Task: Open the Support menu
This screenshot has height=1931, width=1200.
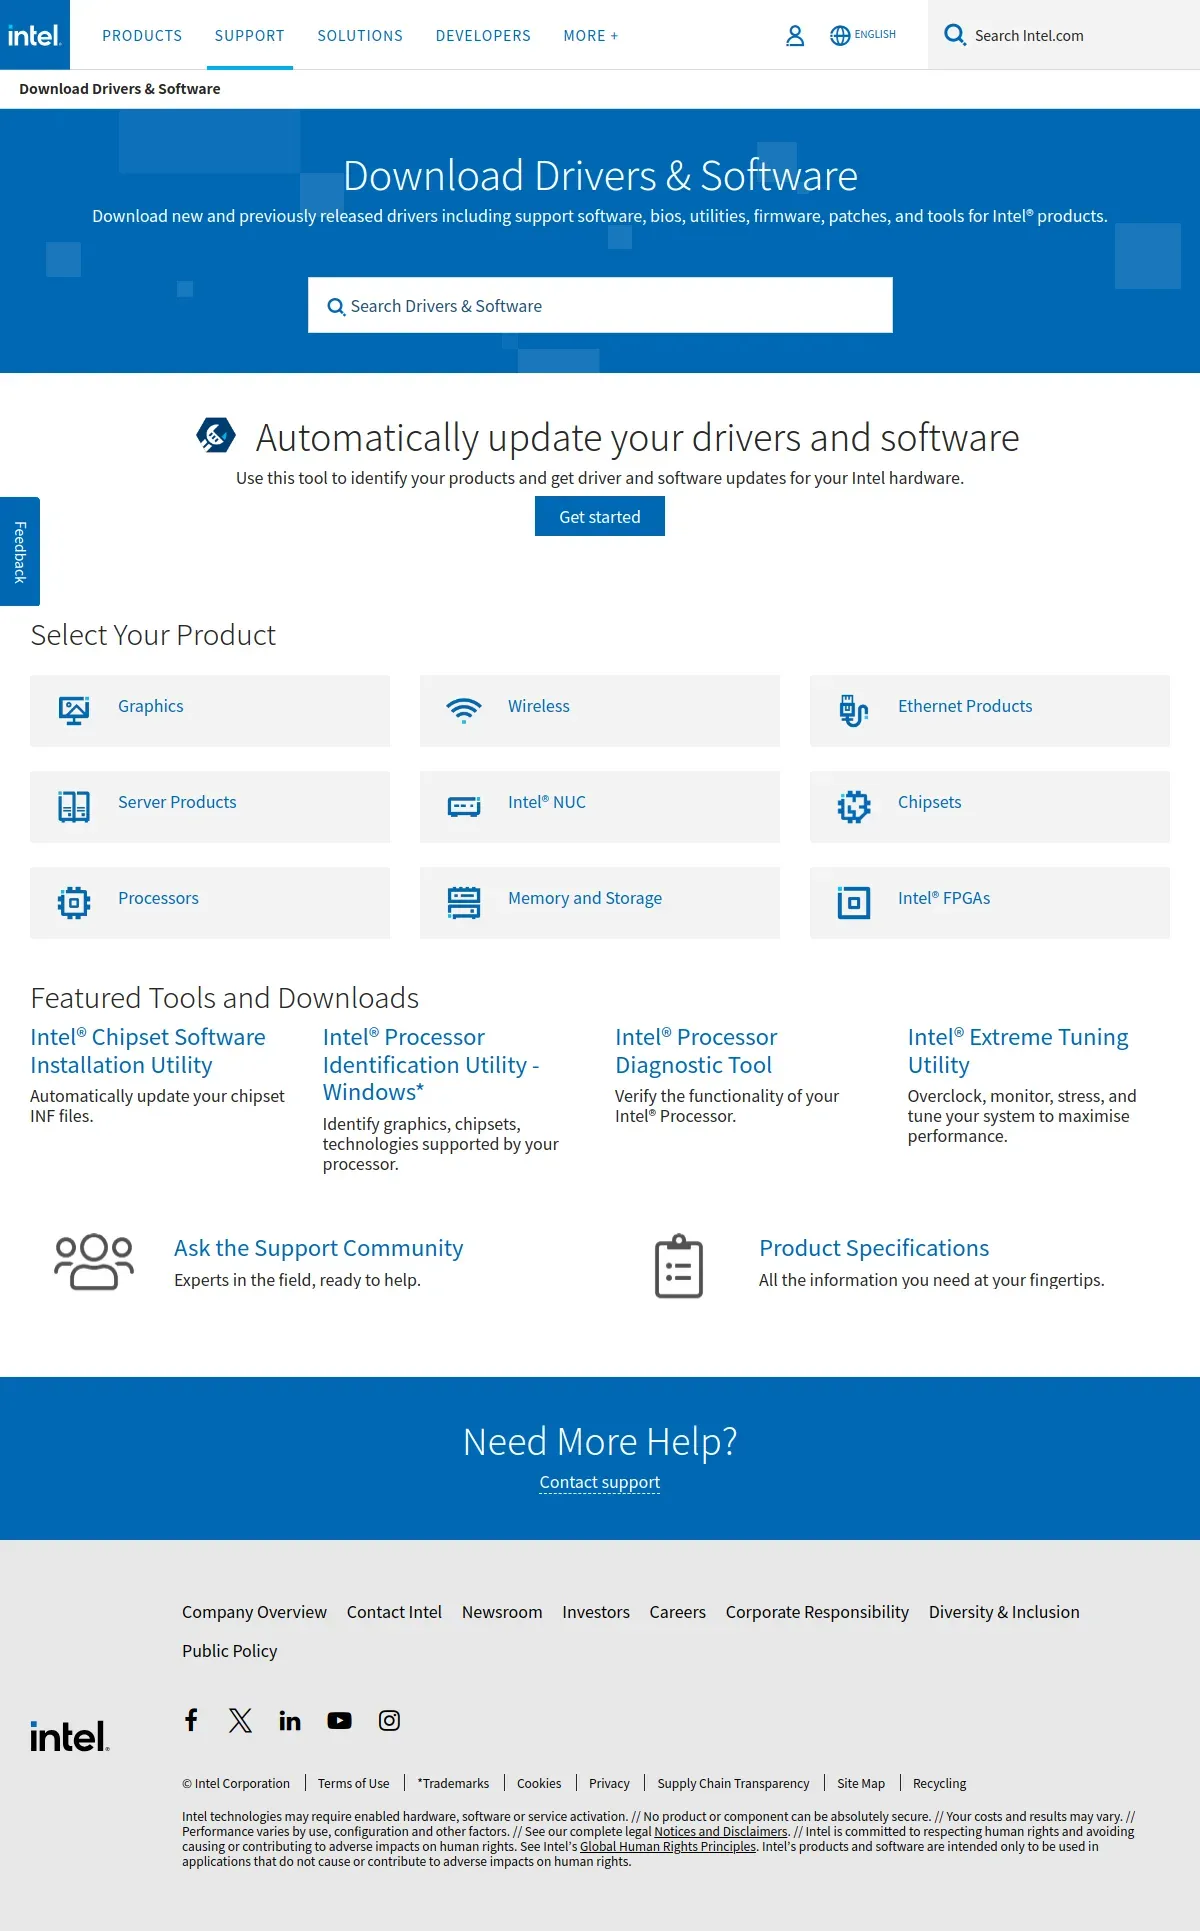Action: (x=250, y=36)
